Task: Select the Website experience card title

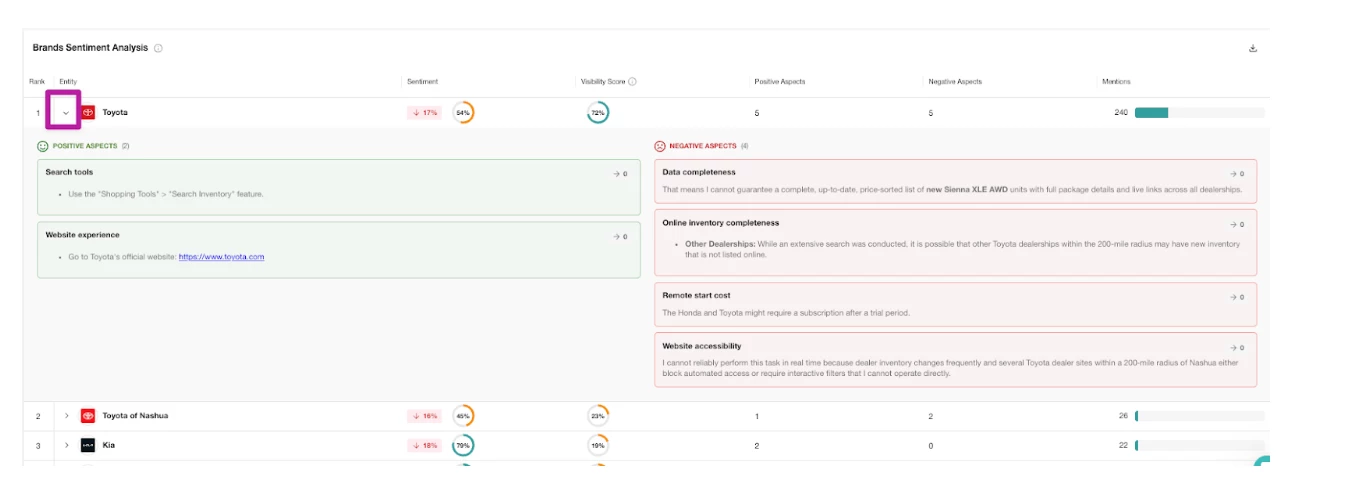Action: pos(82,235)
